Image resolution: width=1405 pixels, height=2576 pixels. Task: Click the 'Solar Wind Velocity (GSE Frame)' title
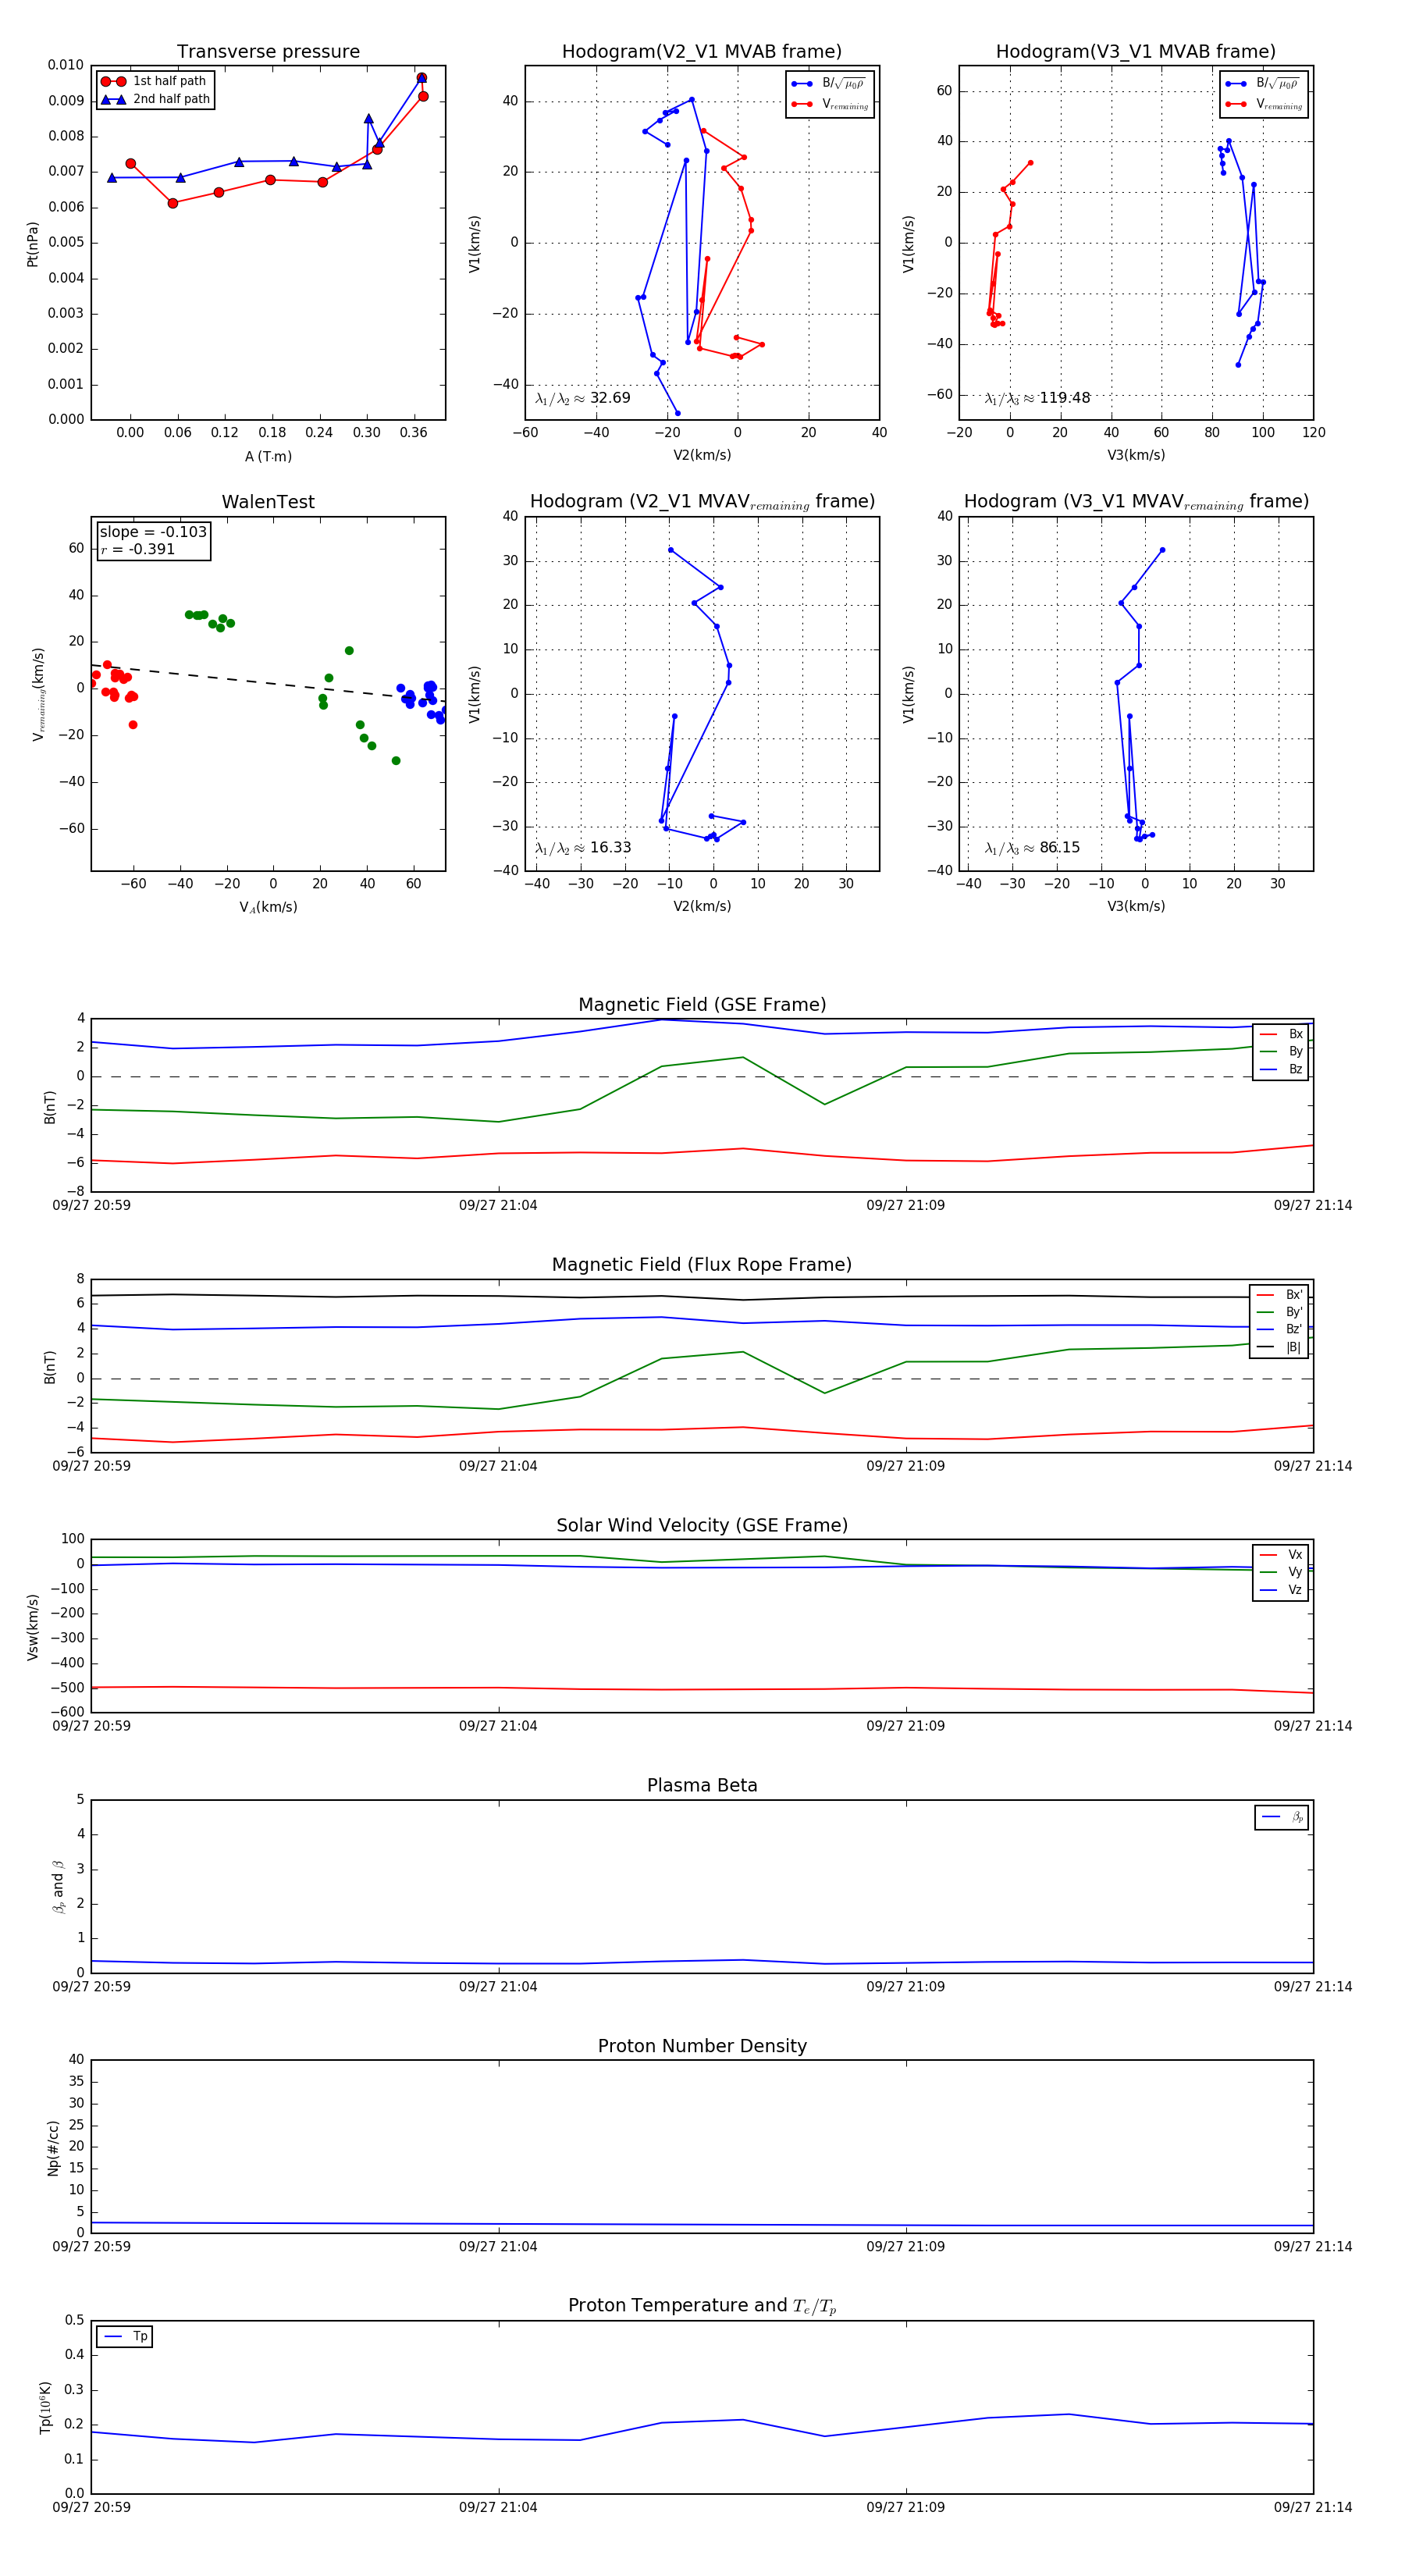click(x=702, y=1525)
